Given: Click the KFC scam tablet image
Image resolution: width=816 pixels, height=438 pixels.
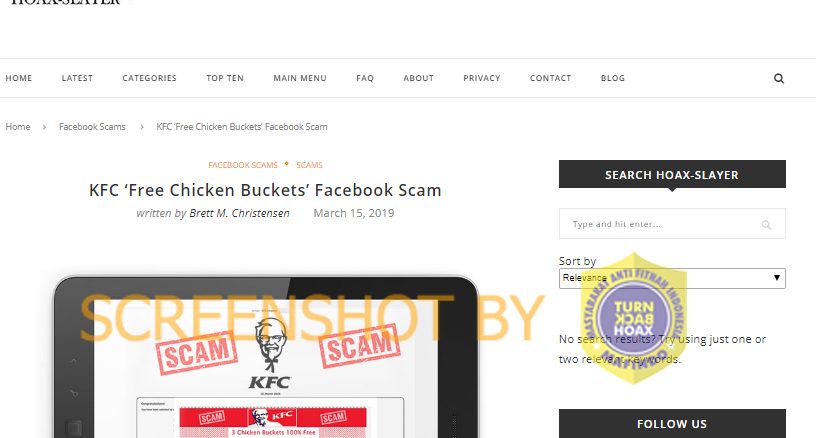Looking at the screenshot, I should 265,357.
